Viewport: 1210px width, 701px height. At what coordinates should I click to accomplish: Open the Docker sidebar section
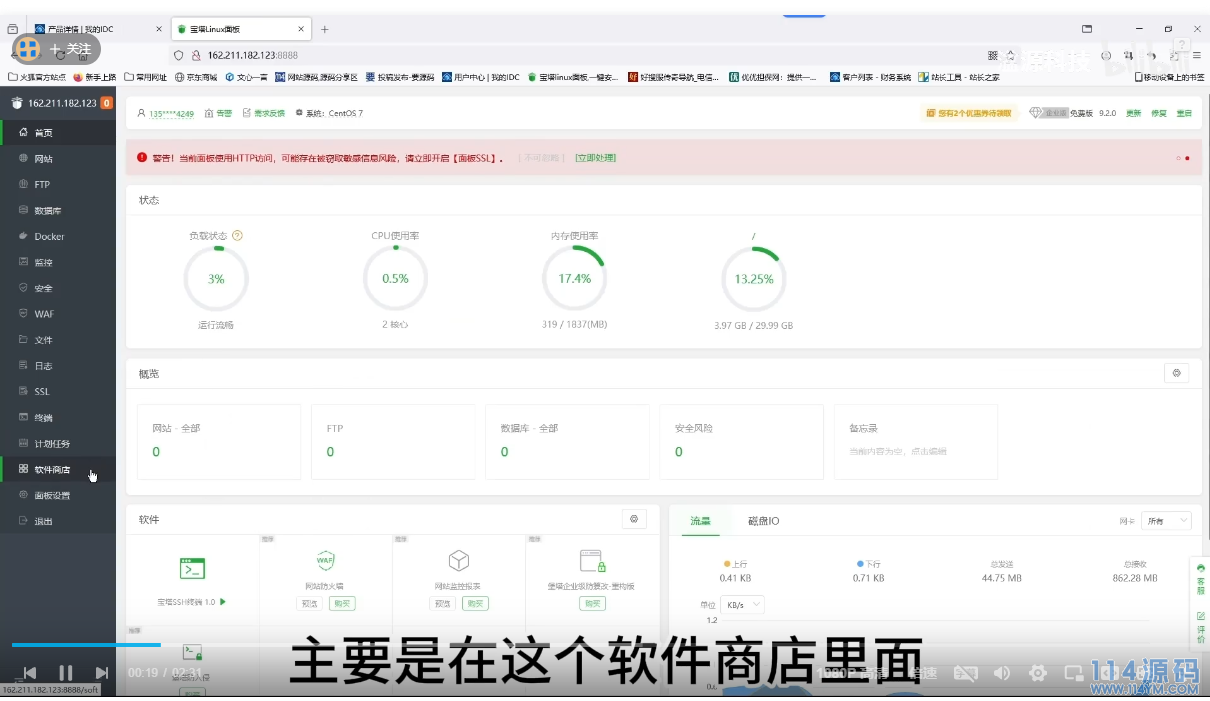(49, 237)
